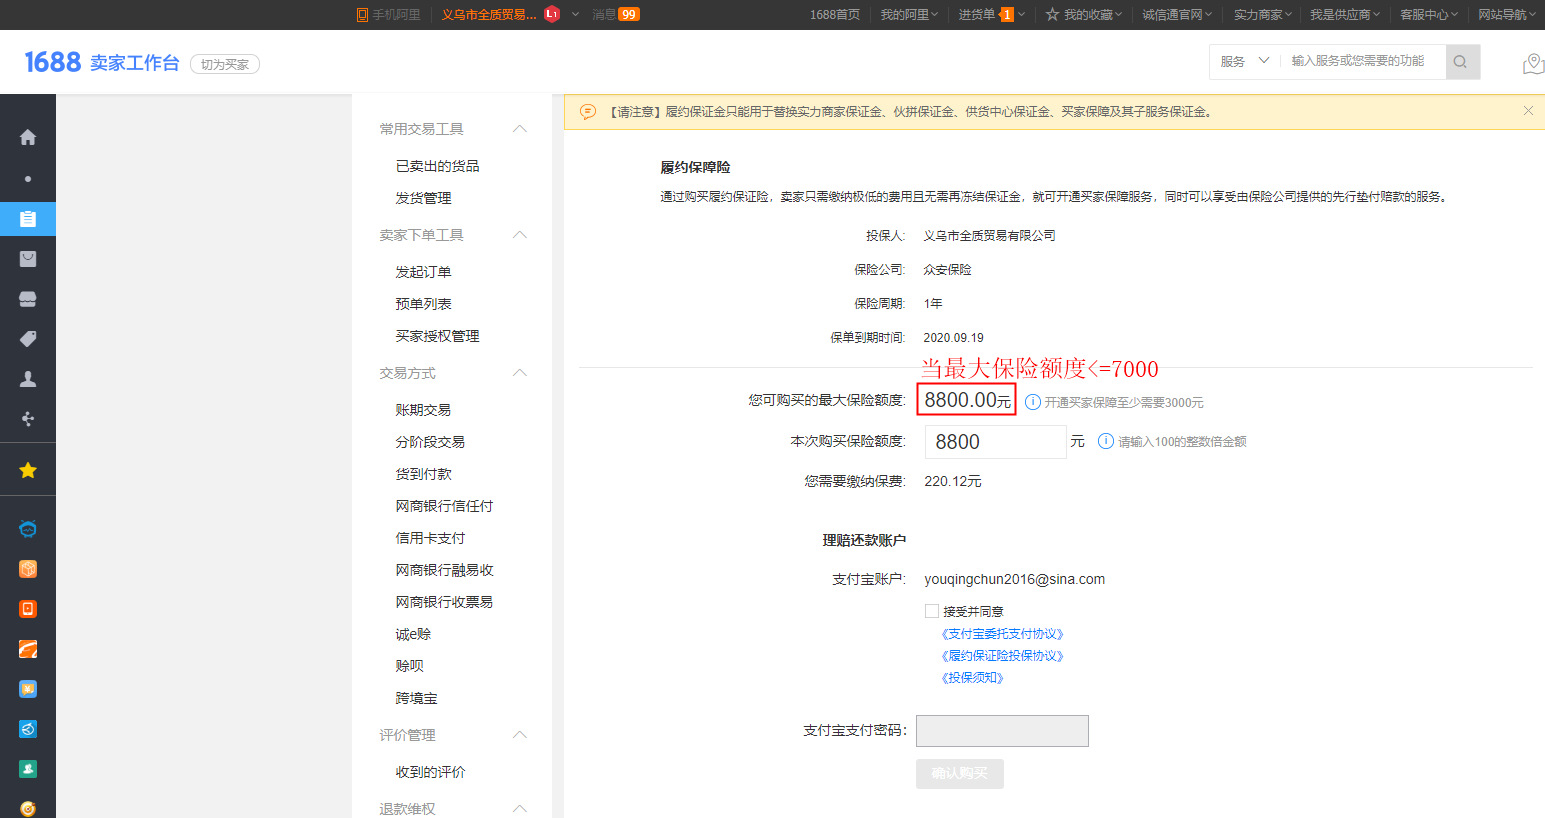Viewport: 1545px width, 818px height.
Task: Open 预单列表 menu item
Action: (x=423, y=304)
